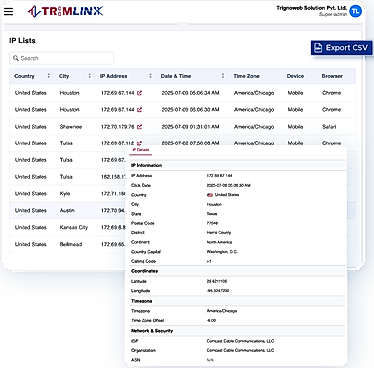Click the ISP Comcast Cable Communications value
The width and height of the screenshot is (374, 368).
click(240, 341)
